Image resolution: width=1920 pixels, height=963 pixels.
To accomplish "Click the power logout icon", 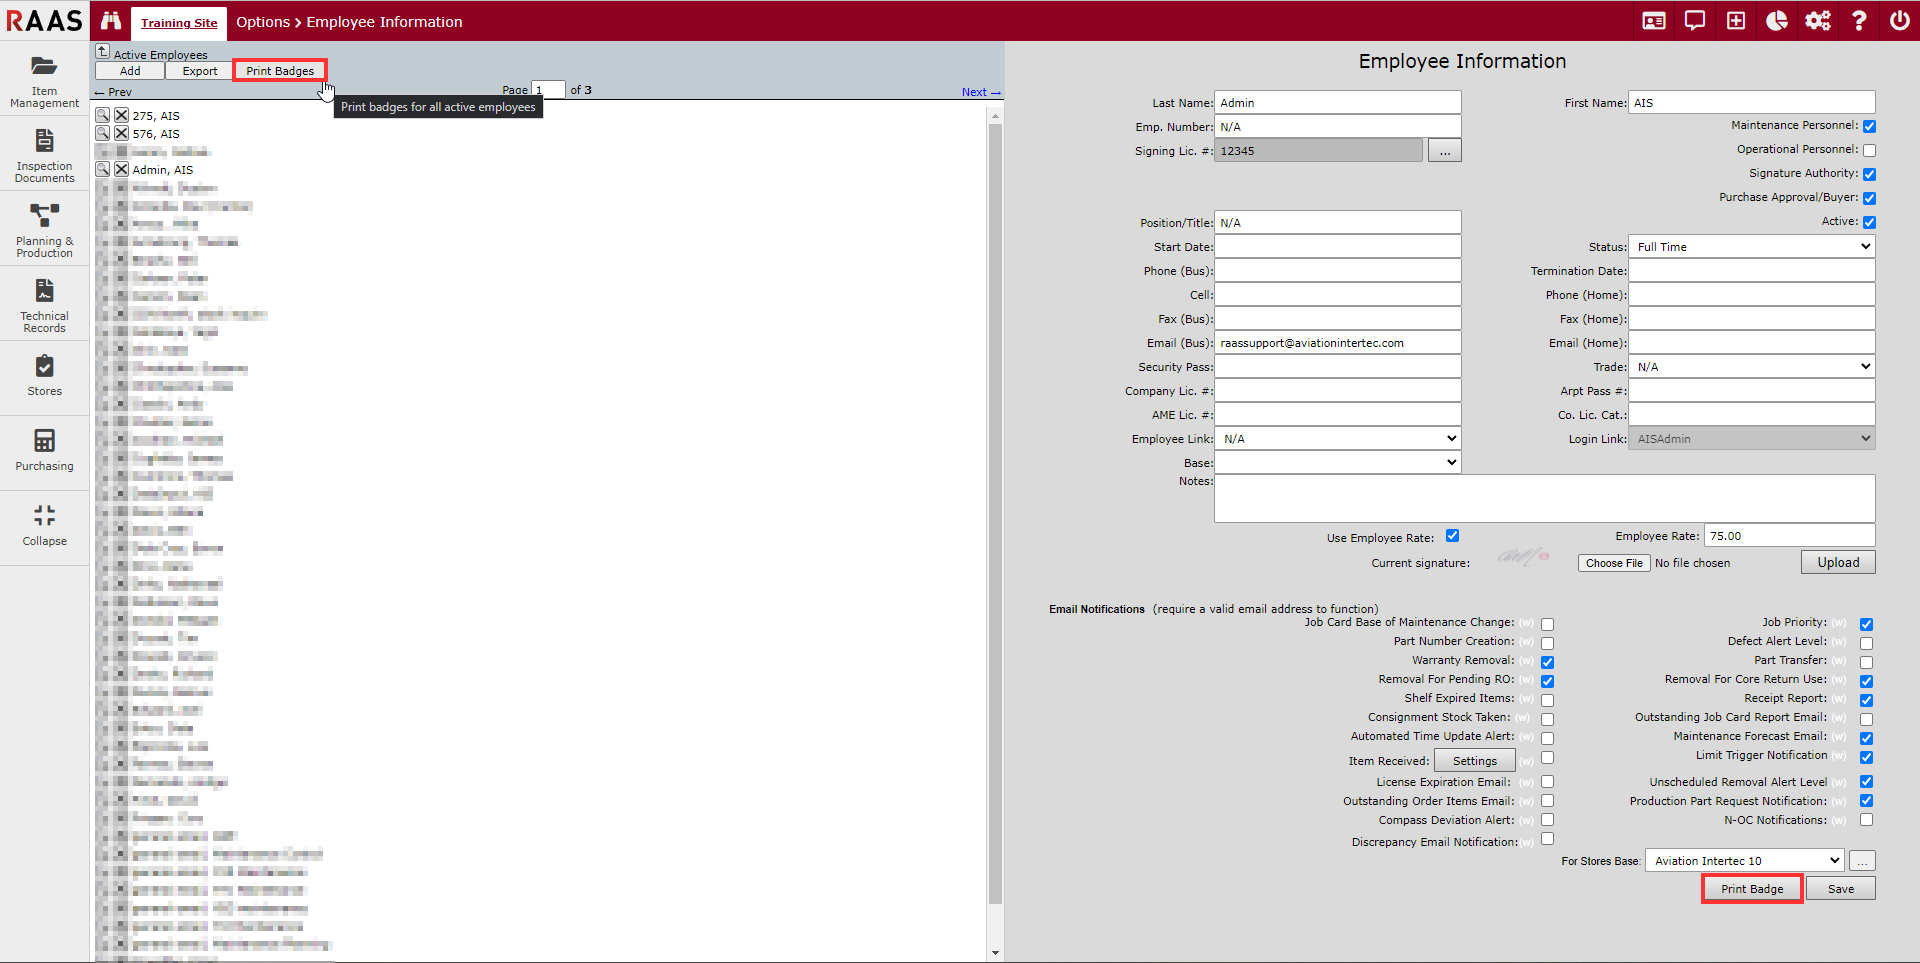I will (x=1899, y=21).
